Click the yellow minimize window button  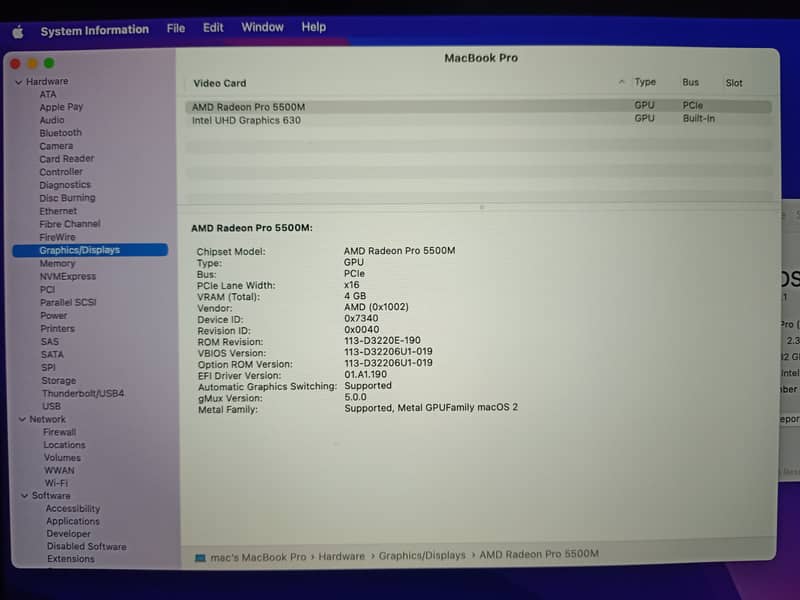coord(32,64)
